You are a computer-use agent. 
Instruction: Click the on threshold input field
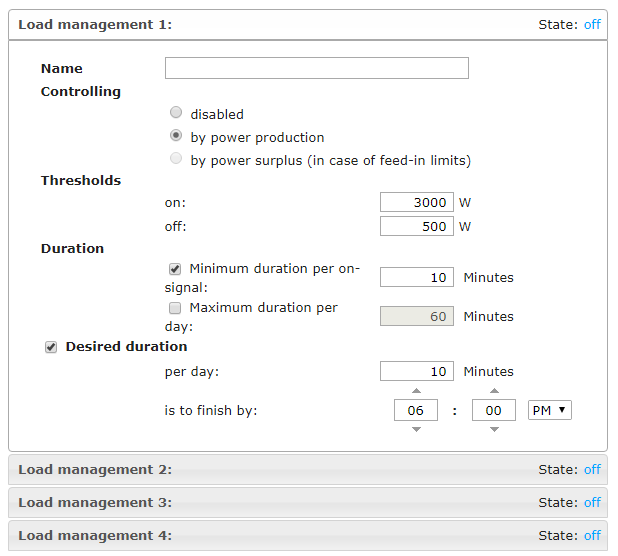click(417, 202)
